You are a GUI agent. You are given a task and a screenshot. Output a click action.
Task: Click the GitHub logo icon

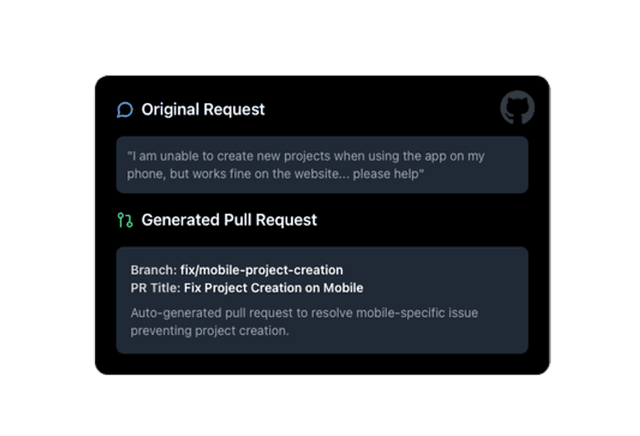[x=518, y=108]
